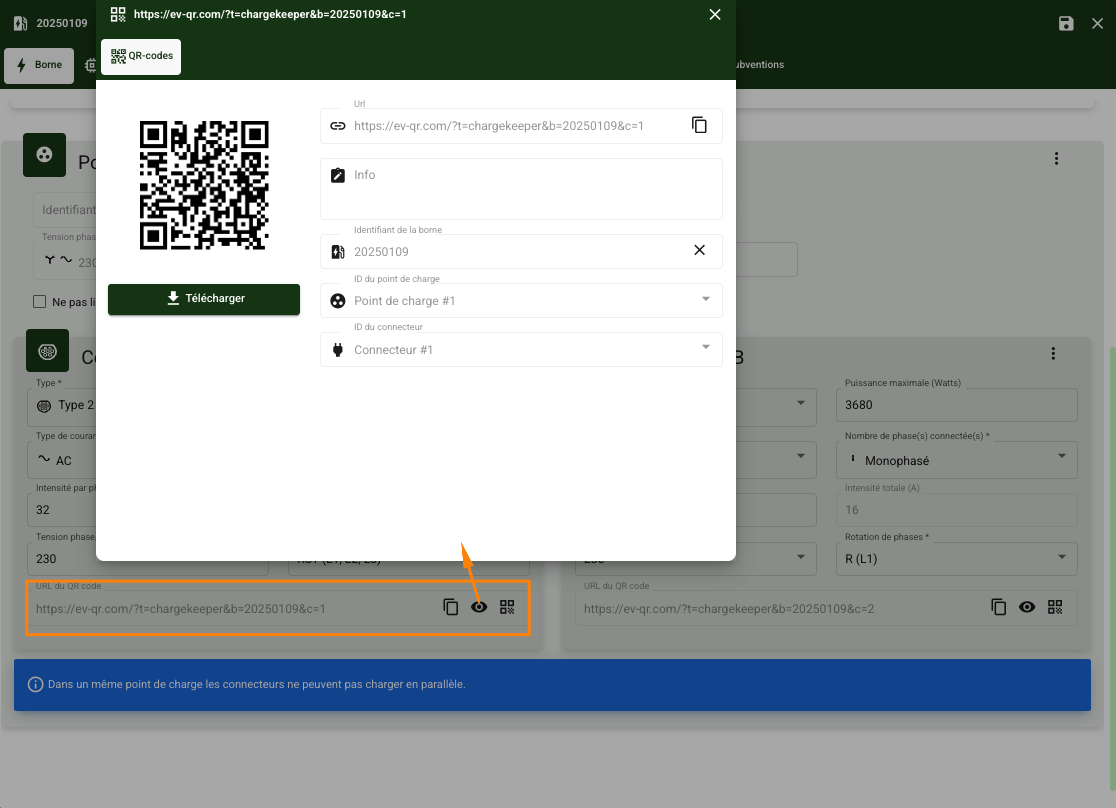
Task: Open connector B three-dot options menu
Action: (x=1052, y=354)
